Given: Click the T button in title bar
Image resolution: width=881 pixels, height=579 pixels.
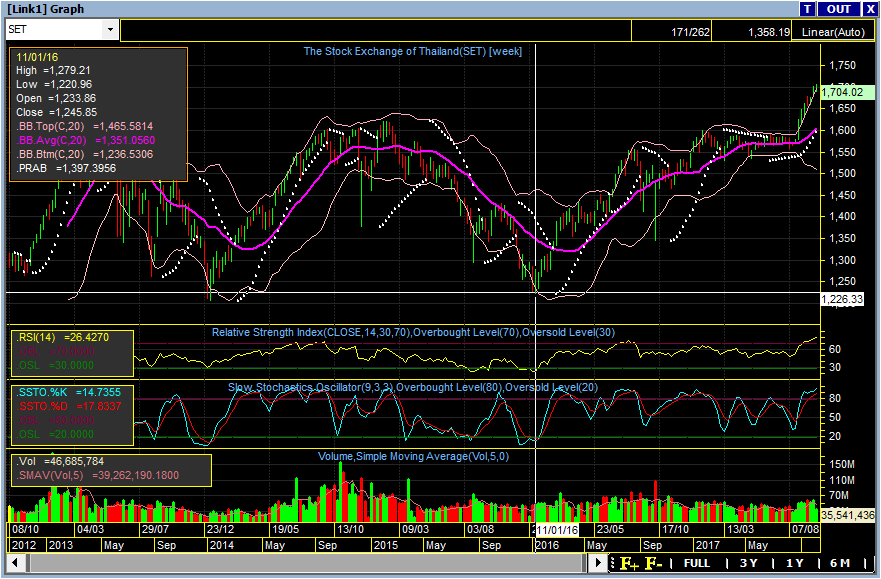Looking at the screenshot, I should [x=808, y=9].
